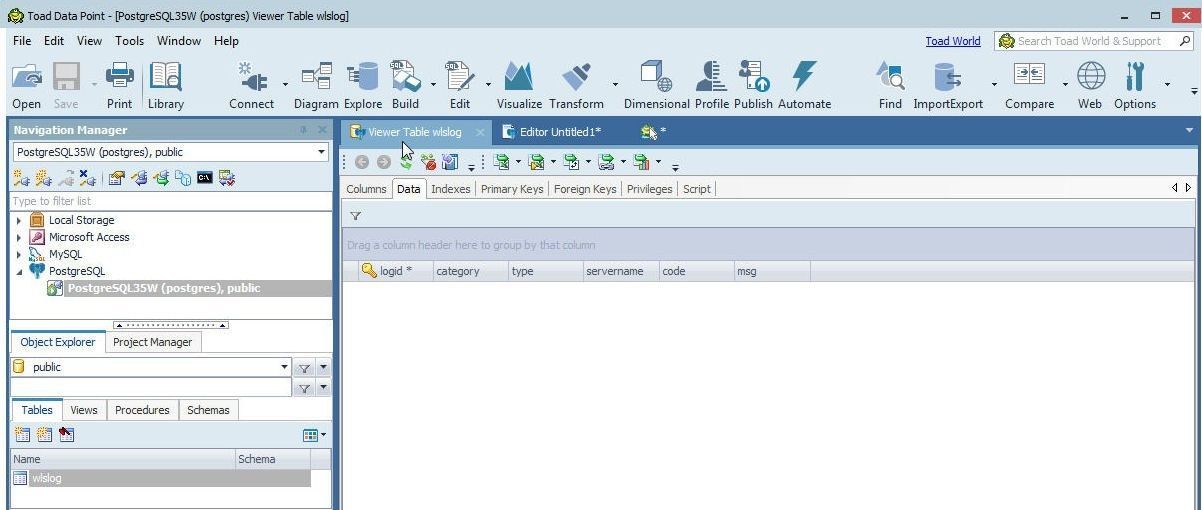Click the Open toolbar icon
The image size is (1202, 510).
tap(27, 85)
